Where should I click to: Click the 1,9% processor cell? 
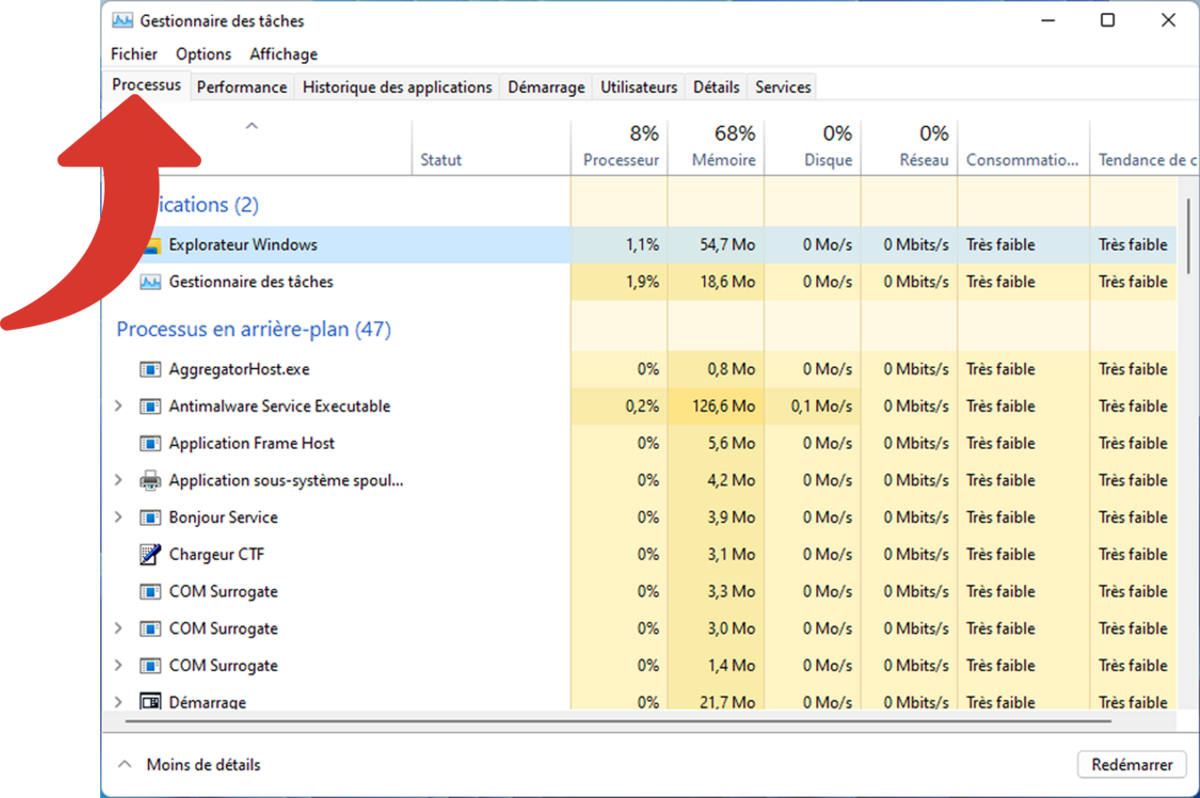point(620,282)
